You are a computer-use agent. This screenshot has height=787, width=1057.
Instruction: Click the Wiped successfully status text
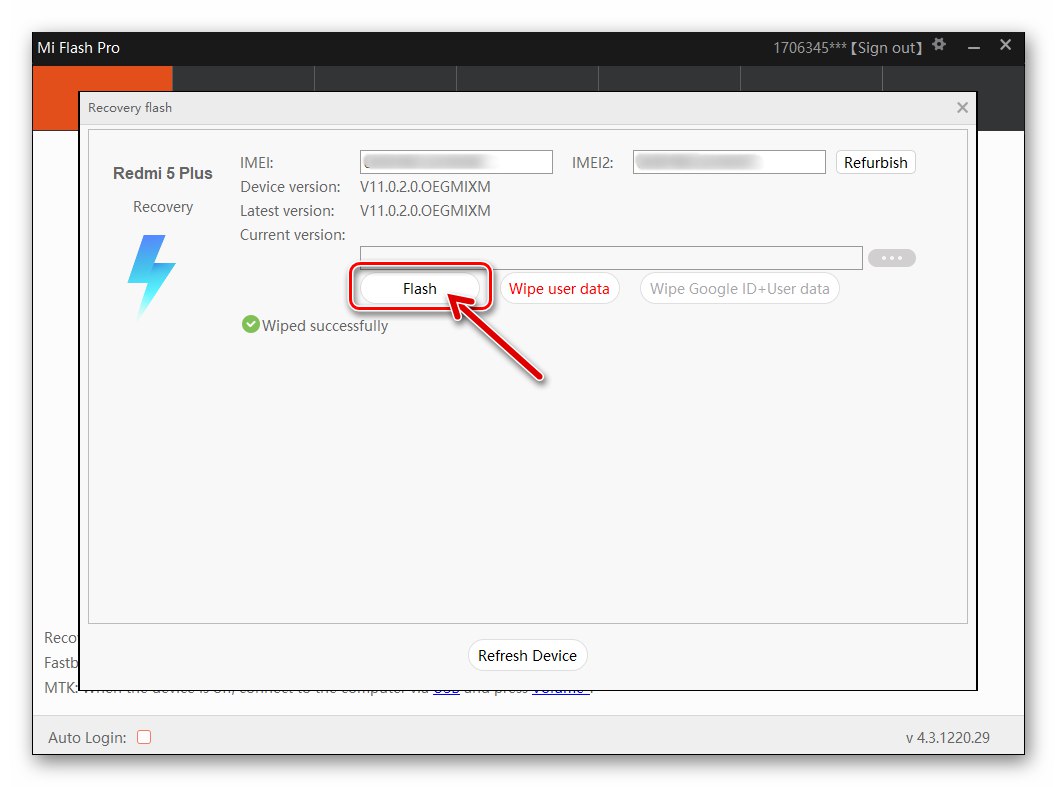point(325,326)
